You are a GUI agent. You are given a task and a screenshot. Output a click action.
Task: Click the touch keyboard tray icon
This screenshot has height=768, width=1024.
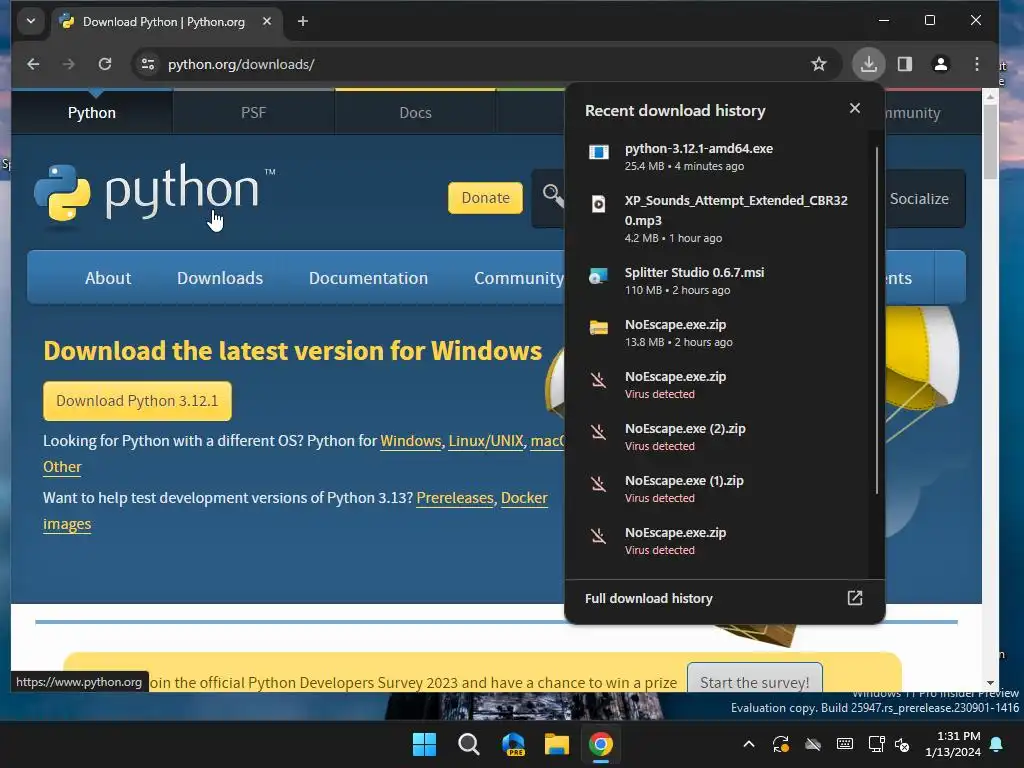tap(844, 744)
